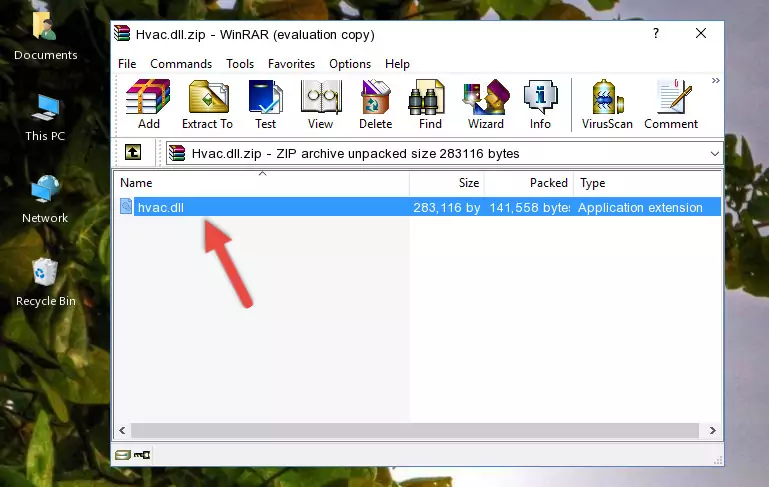Click the 141,558 packed value
The height and width of the screenshot is (487, 769).
pyautogui.click(x=530, y=207)
